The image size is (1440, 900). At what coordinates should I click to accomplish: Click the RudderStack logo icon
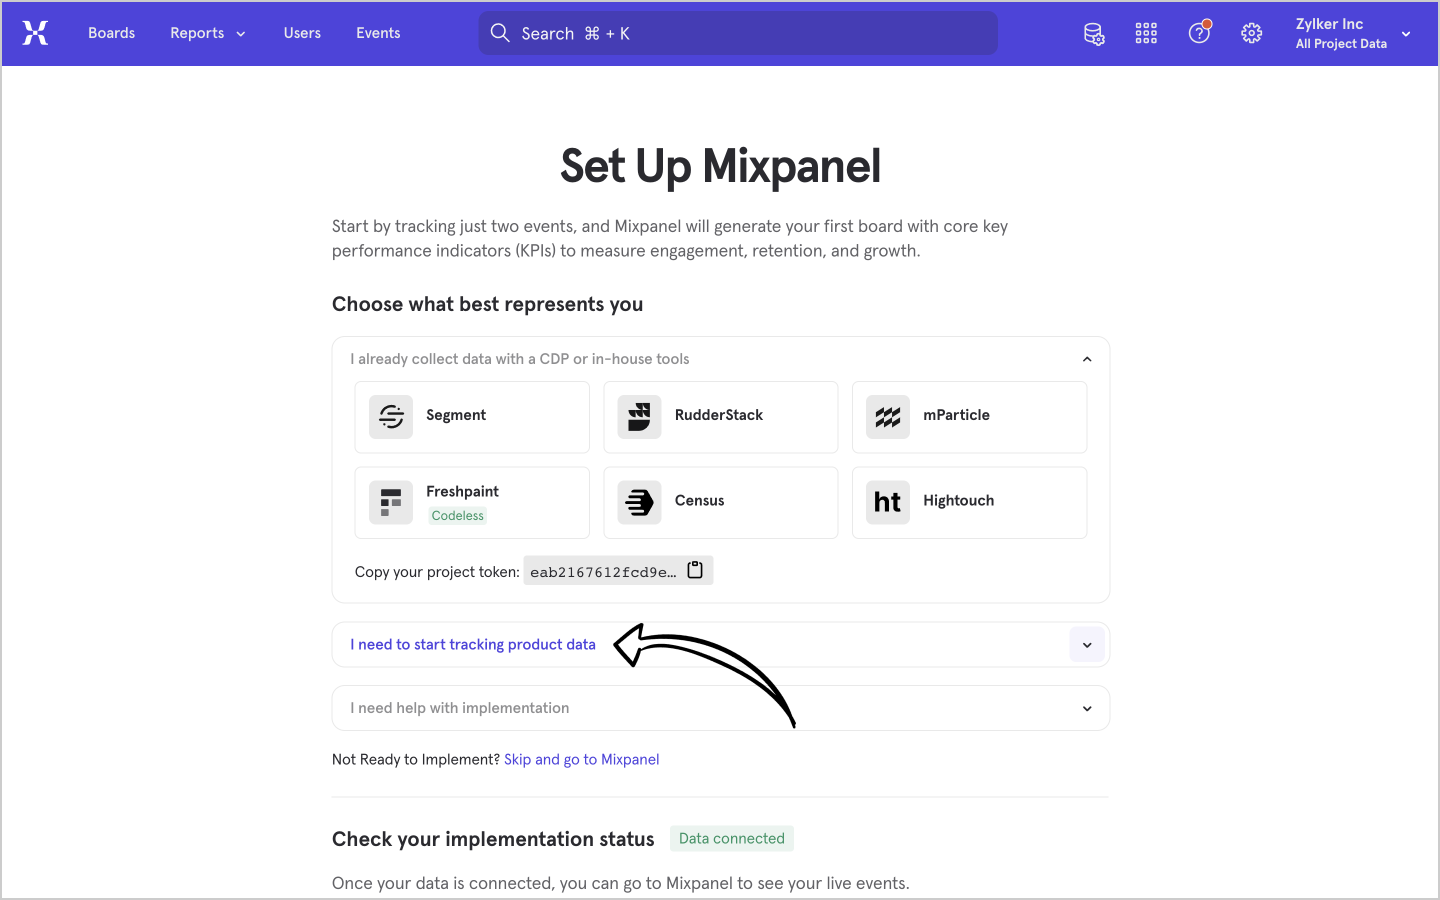click(639, 417)
